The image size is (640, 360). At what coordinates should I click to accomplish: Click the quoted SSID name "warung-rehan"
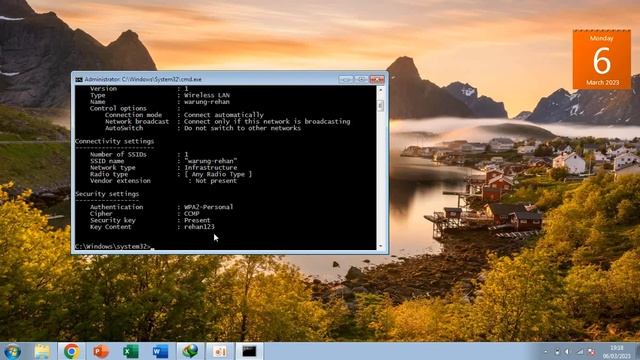click(x=211, y=161)
